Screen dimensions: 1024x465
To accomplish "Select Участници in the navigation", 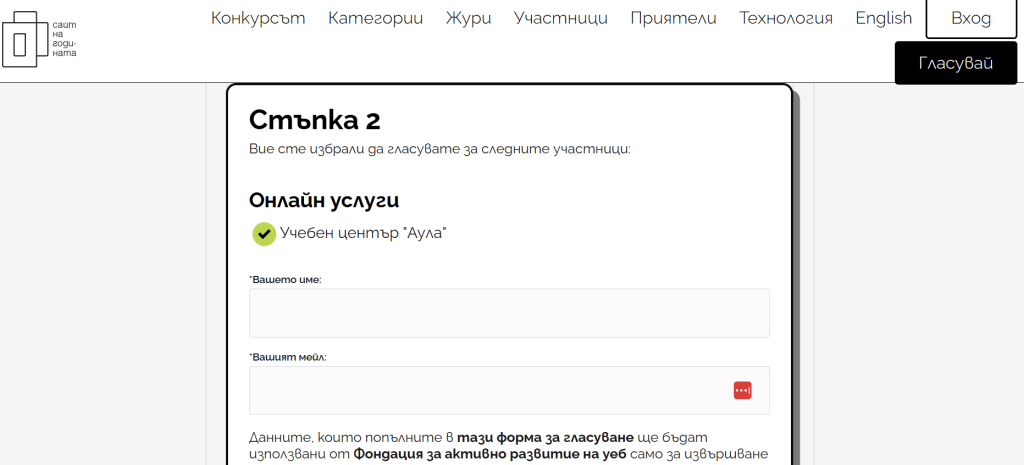I will (560, 18).
